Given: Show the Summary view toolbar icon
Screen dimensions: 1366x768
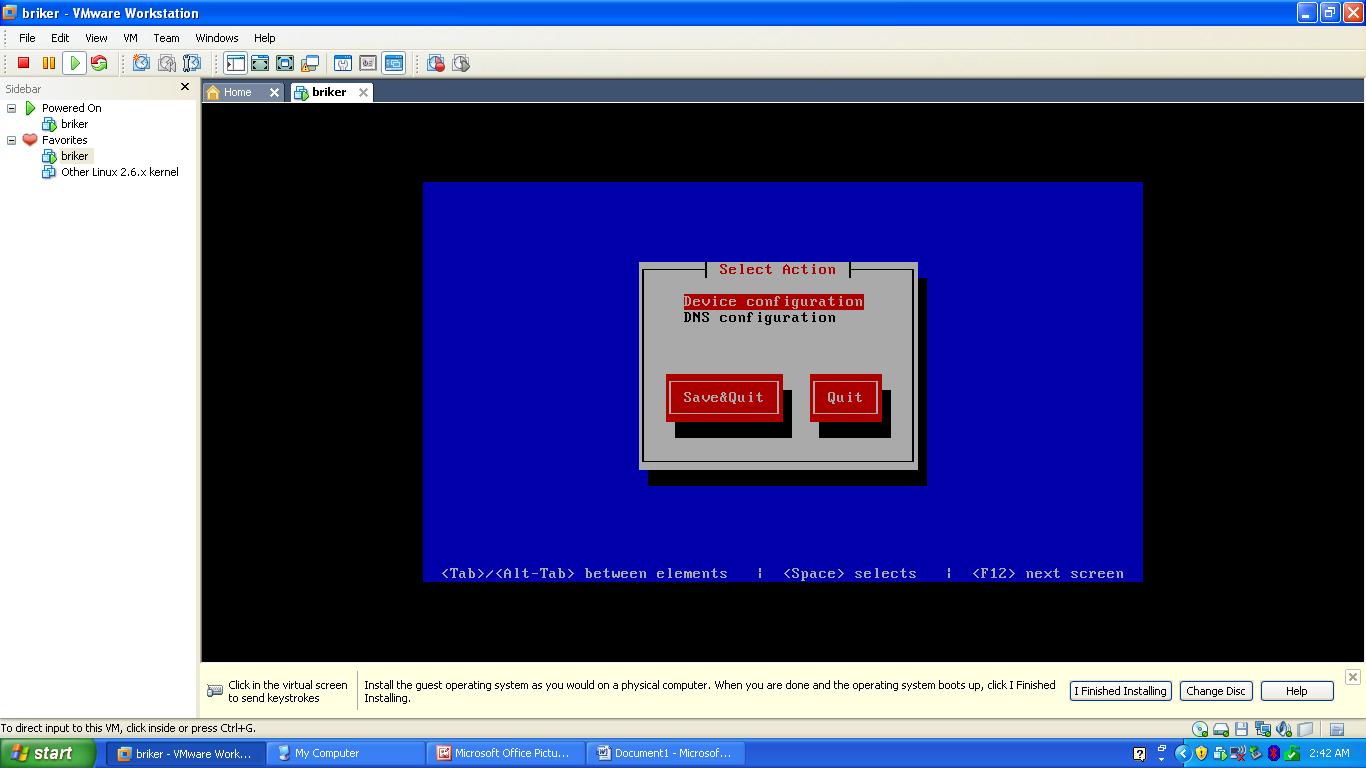Looking at the screenshot, I should (343, 63).
